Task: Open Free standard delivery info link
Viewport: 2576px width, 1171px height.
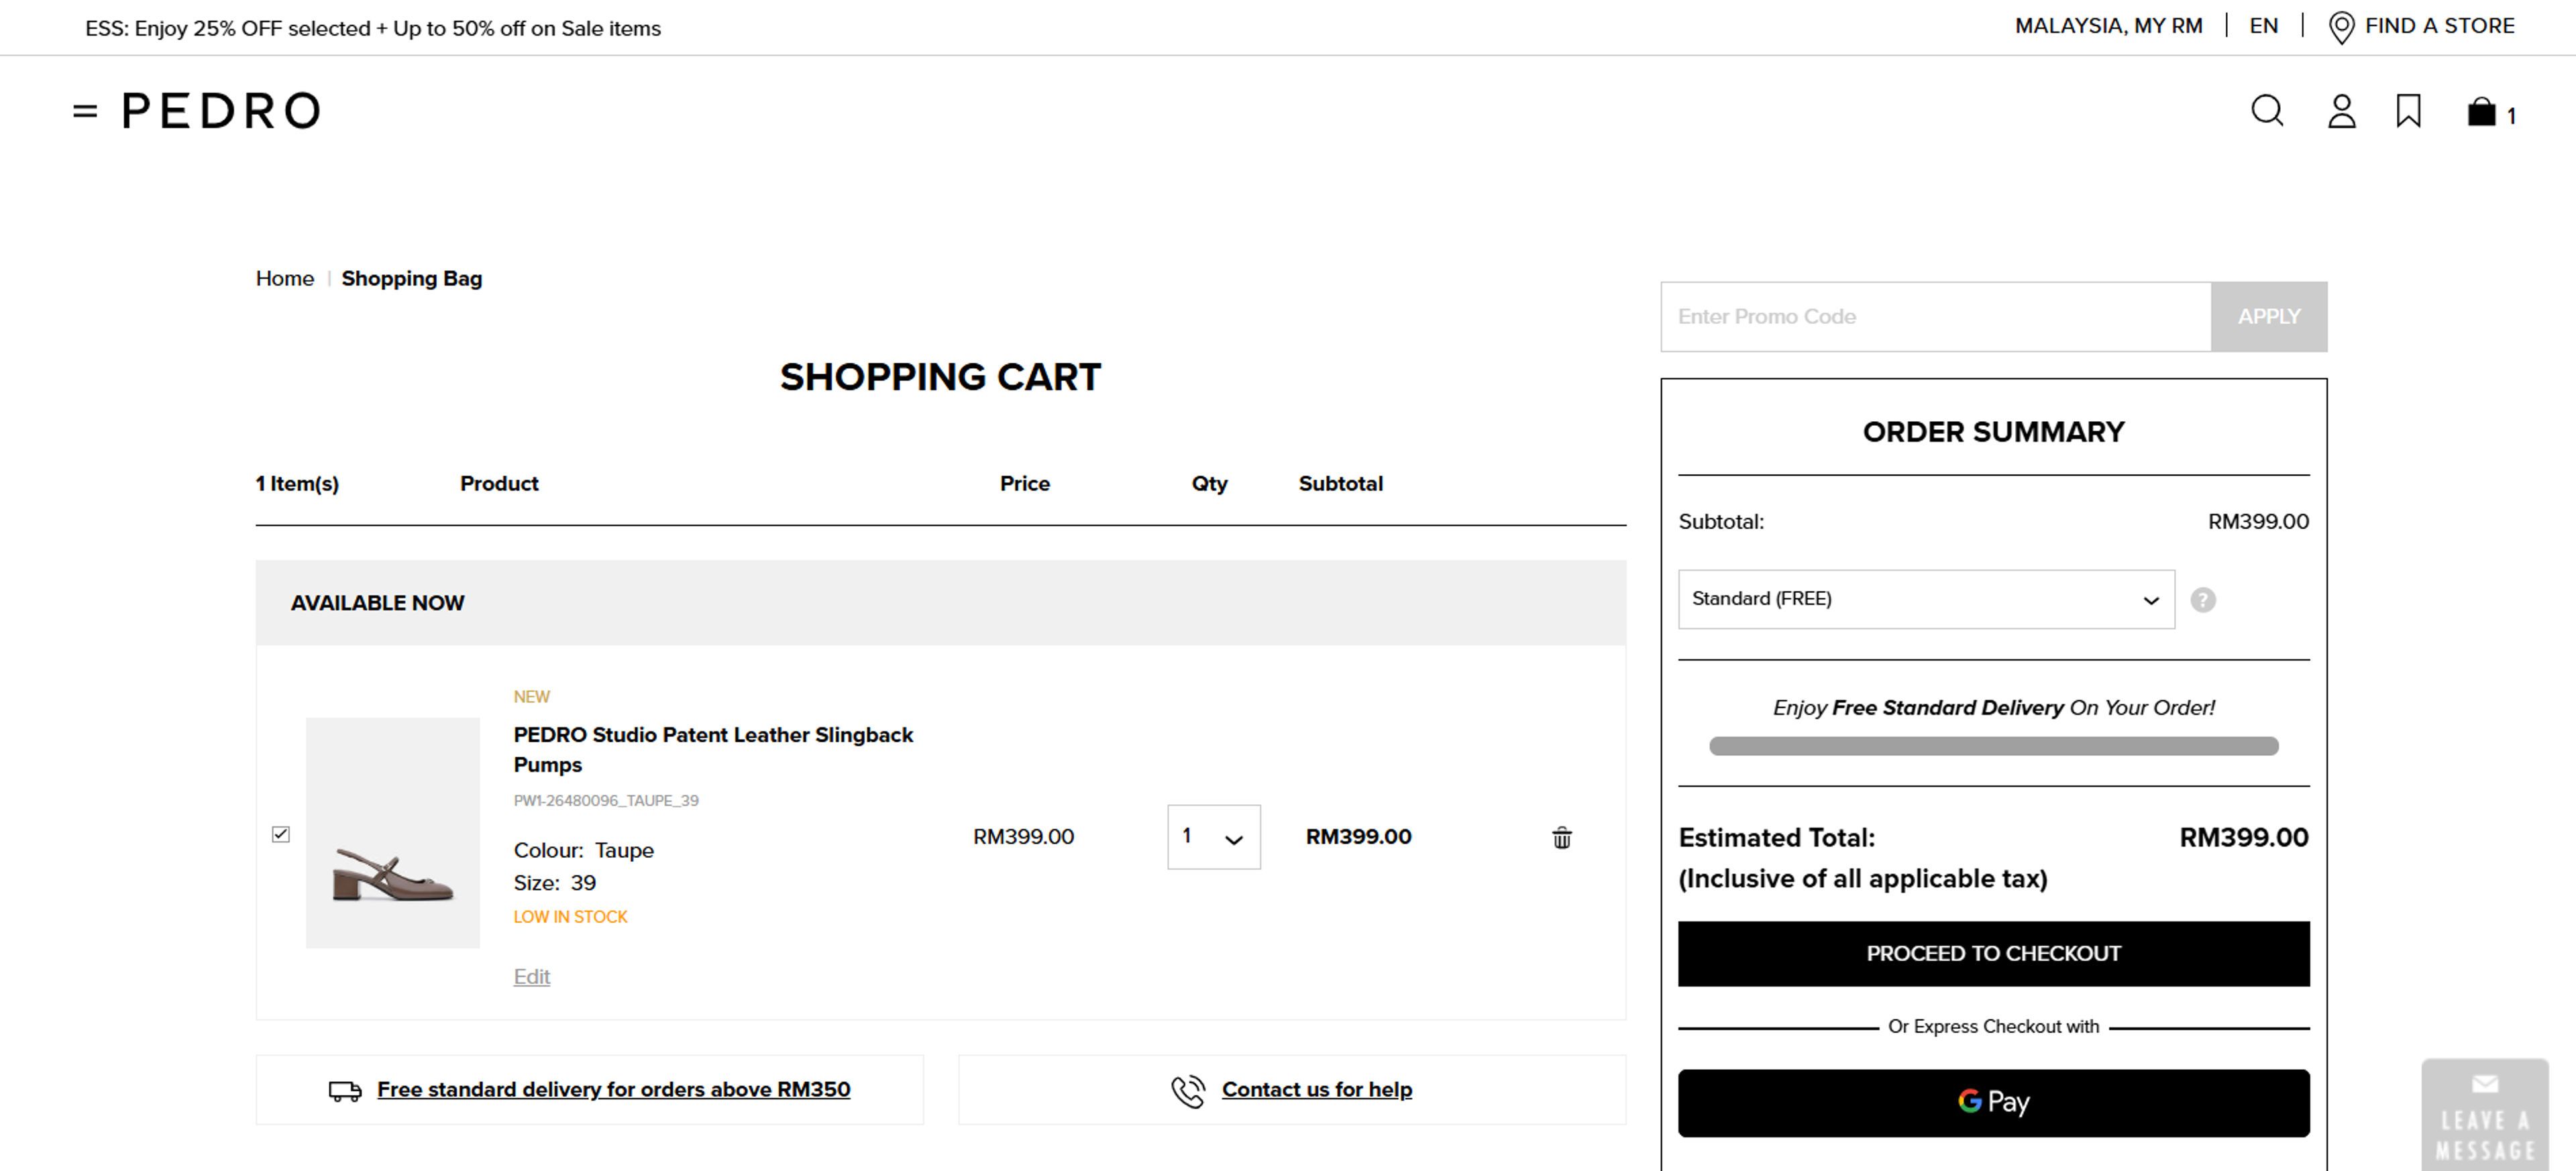Action: pos(613,1089)
